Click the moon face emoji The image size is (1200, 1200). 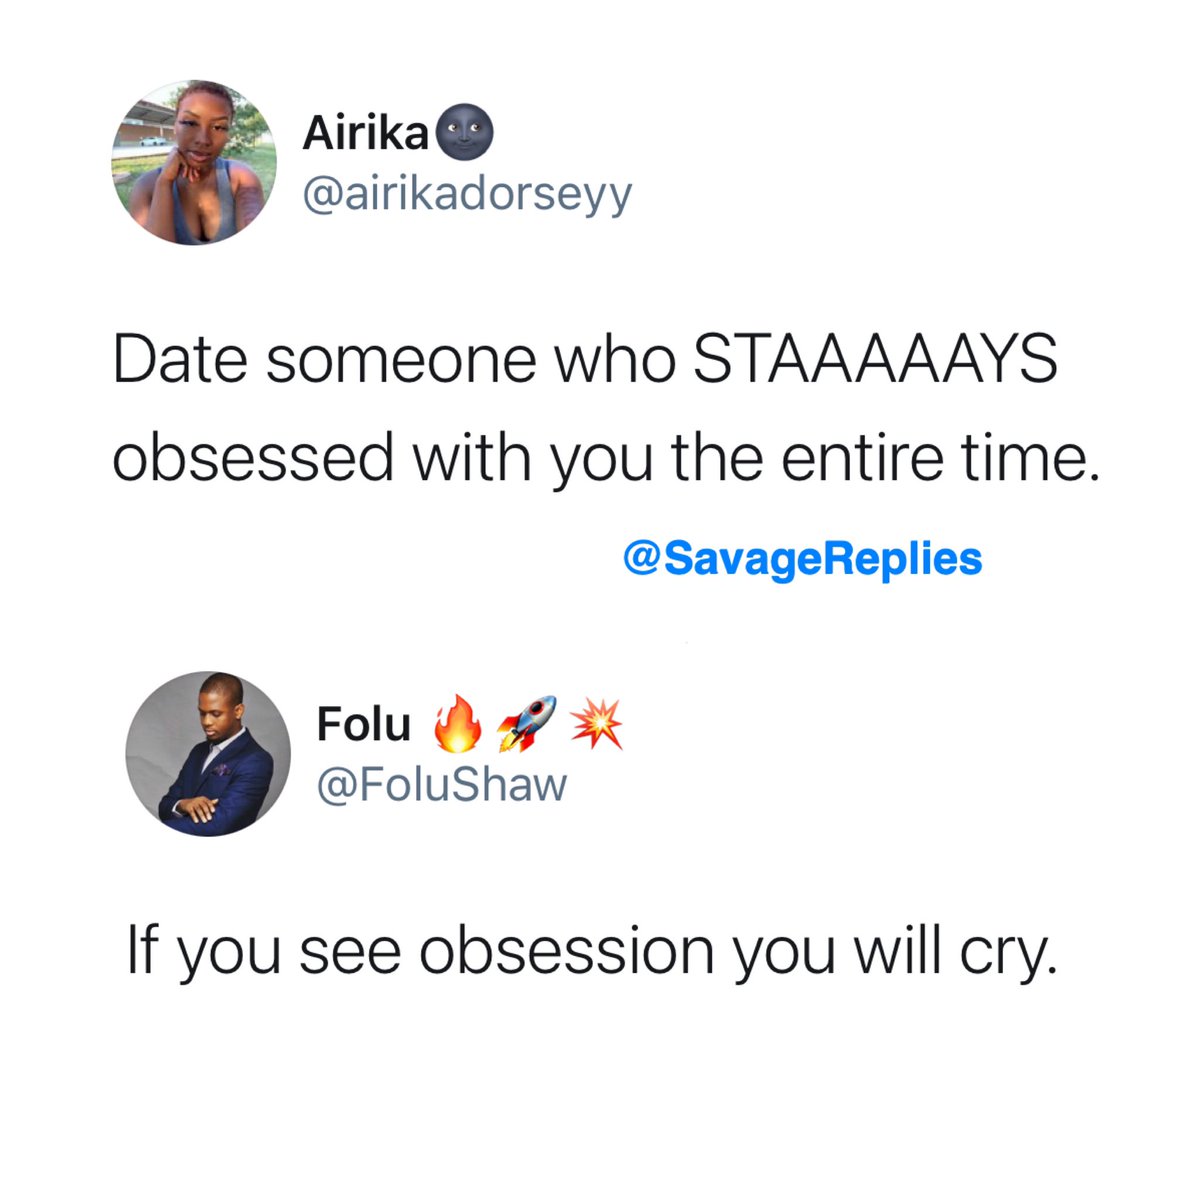(x=466, y=133)
